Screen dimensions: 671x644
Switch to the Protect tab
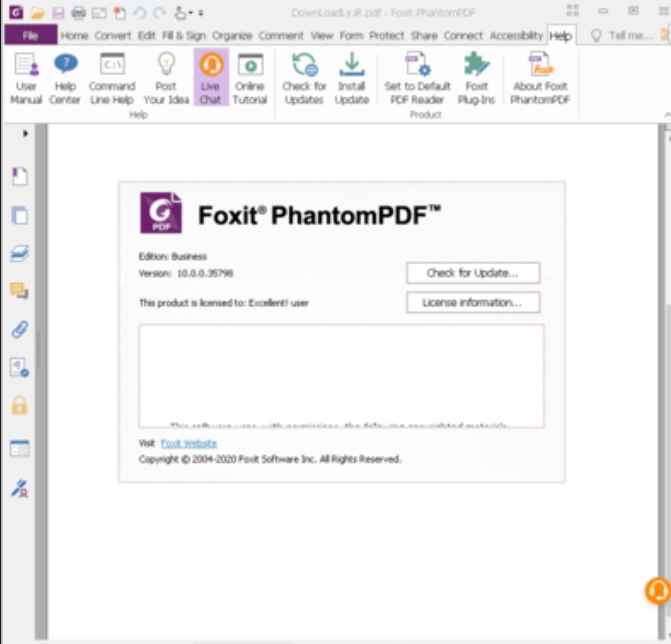coord(386,36)
